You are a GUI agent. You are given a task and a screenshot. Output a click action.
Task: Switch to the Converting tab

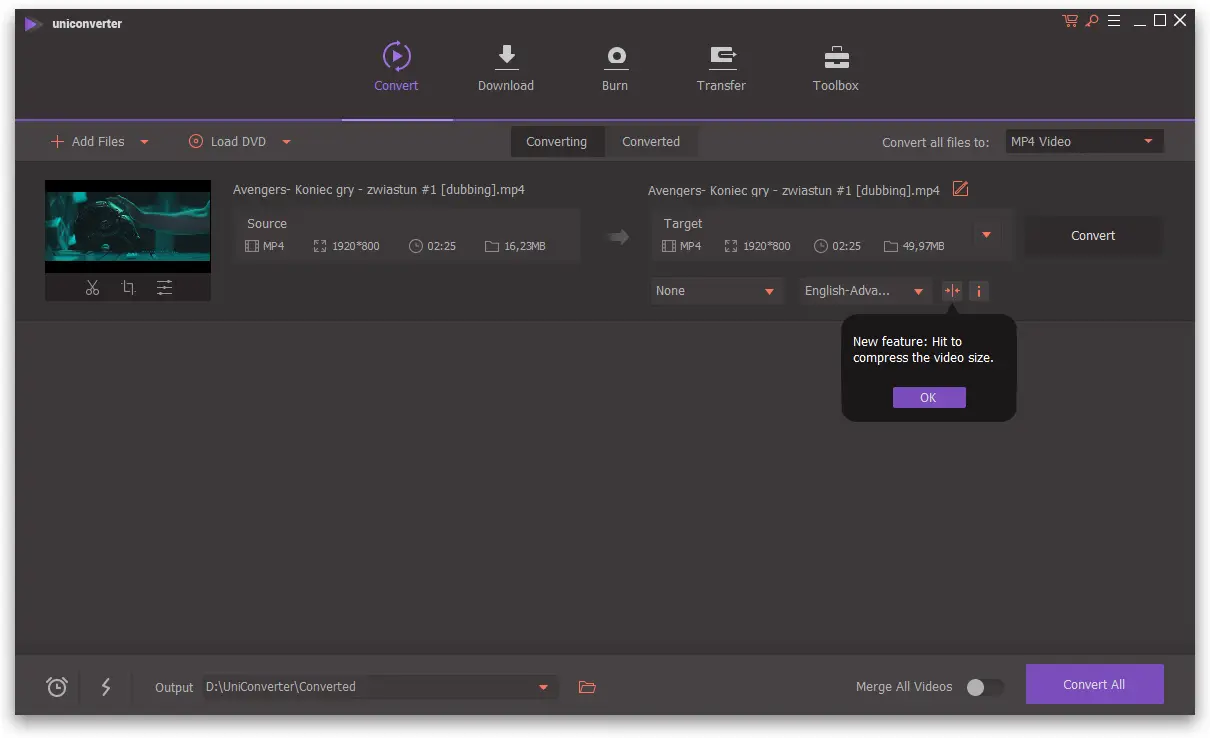(x=556, y=142)
